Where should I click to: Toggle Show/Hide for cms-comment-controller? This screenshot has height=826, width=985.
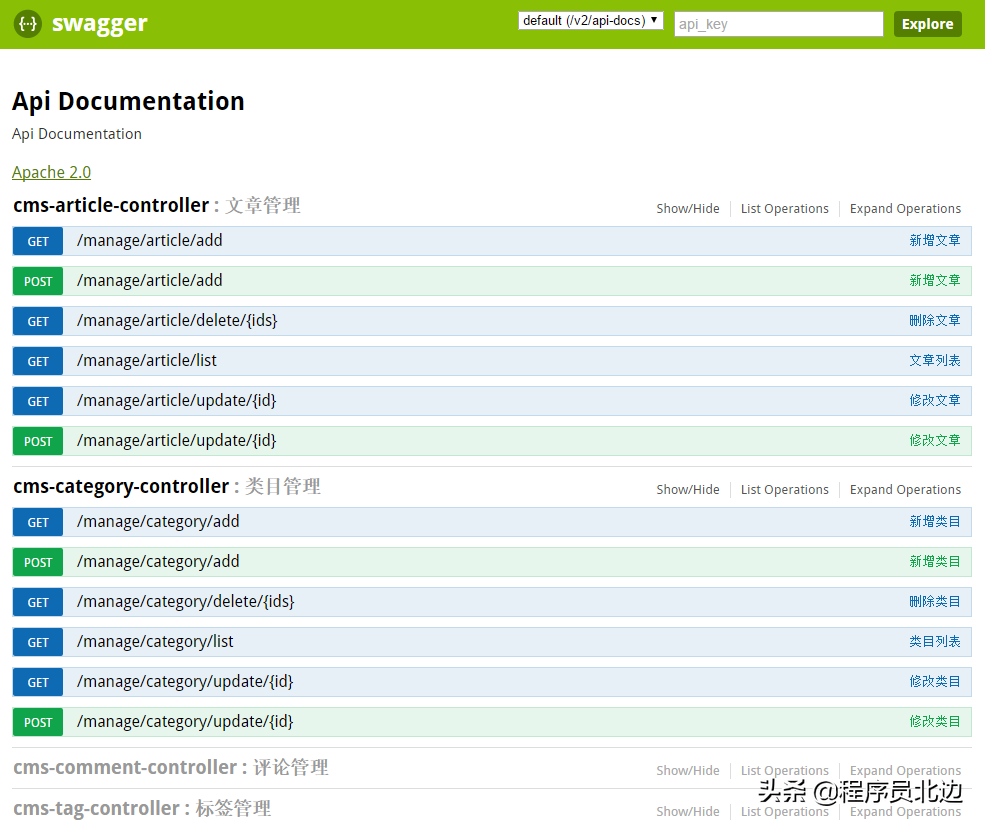pyautogui.click(x=687, y=770)
